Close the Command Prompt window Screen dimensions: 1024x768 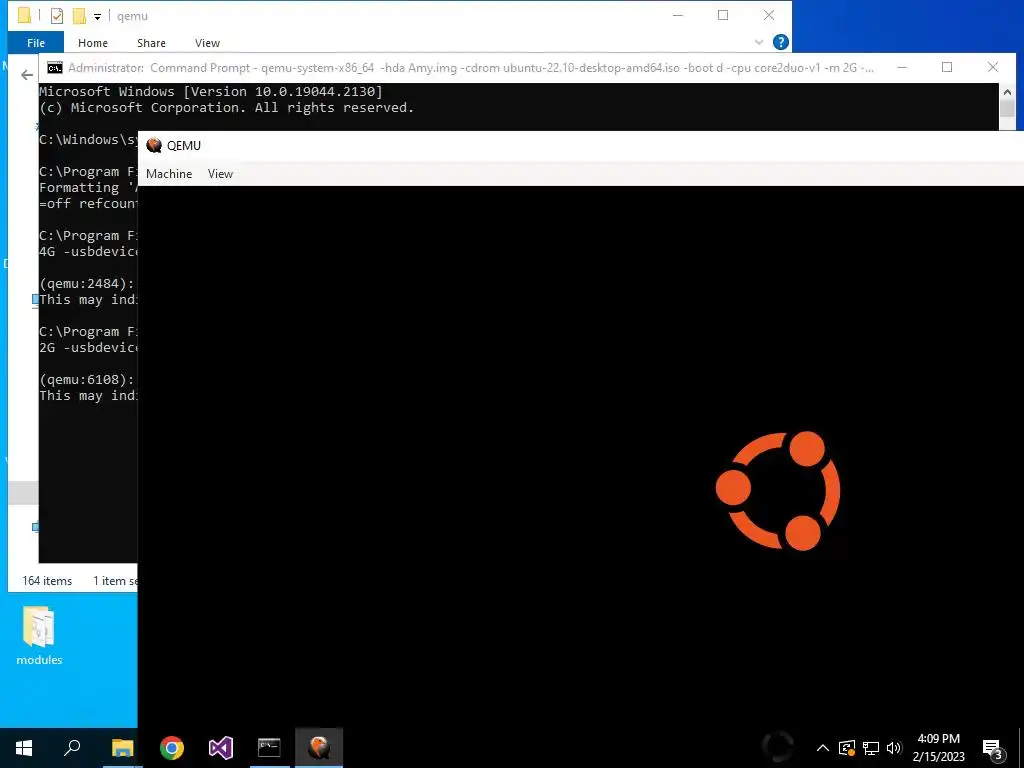(993, 67)
